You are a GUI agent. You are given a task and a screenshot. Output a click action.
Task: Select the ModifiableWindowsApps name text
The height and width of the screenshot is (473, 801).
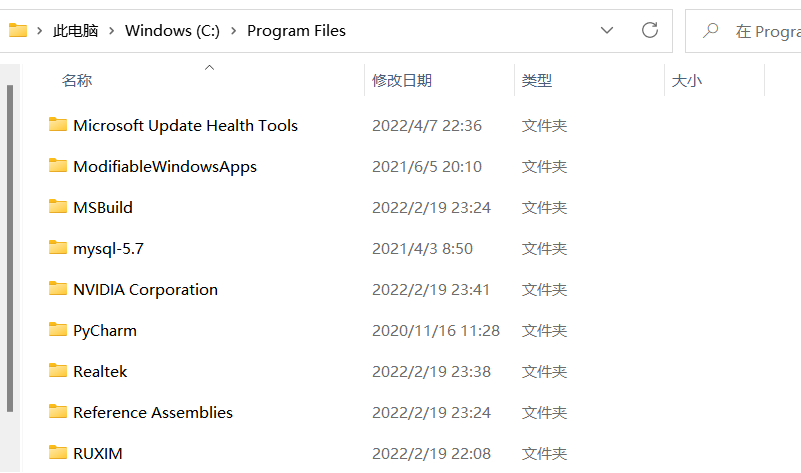[165, 167]
